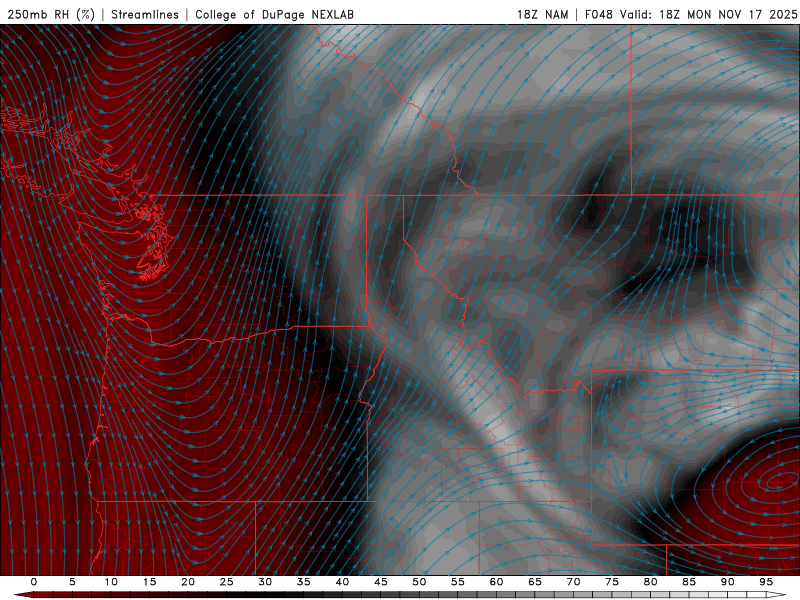This screenshot has width=800, height=600.
Task: Click 'College of DuPage NEXLAB' text
Action: (x=274, y=14)
